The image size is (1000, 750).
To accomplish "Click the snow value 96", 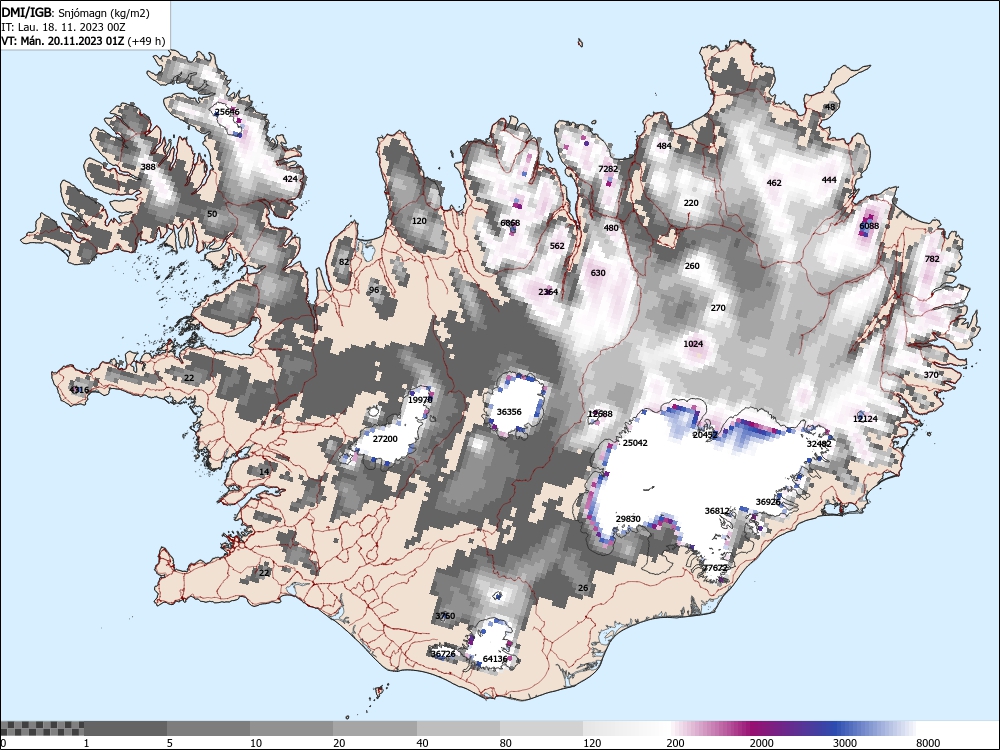I will pos(374,290).
